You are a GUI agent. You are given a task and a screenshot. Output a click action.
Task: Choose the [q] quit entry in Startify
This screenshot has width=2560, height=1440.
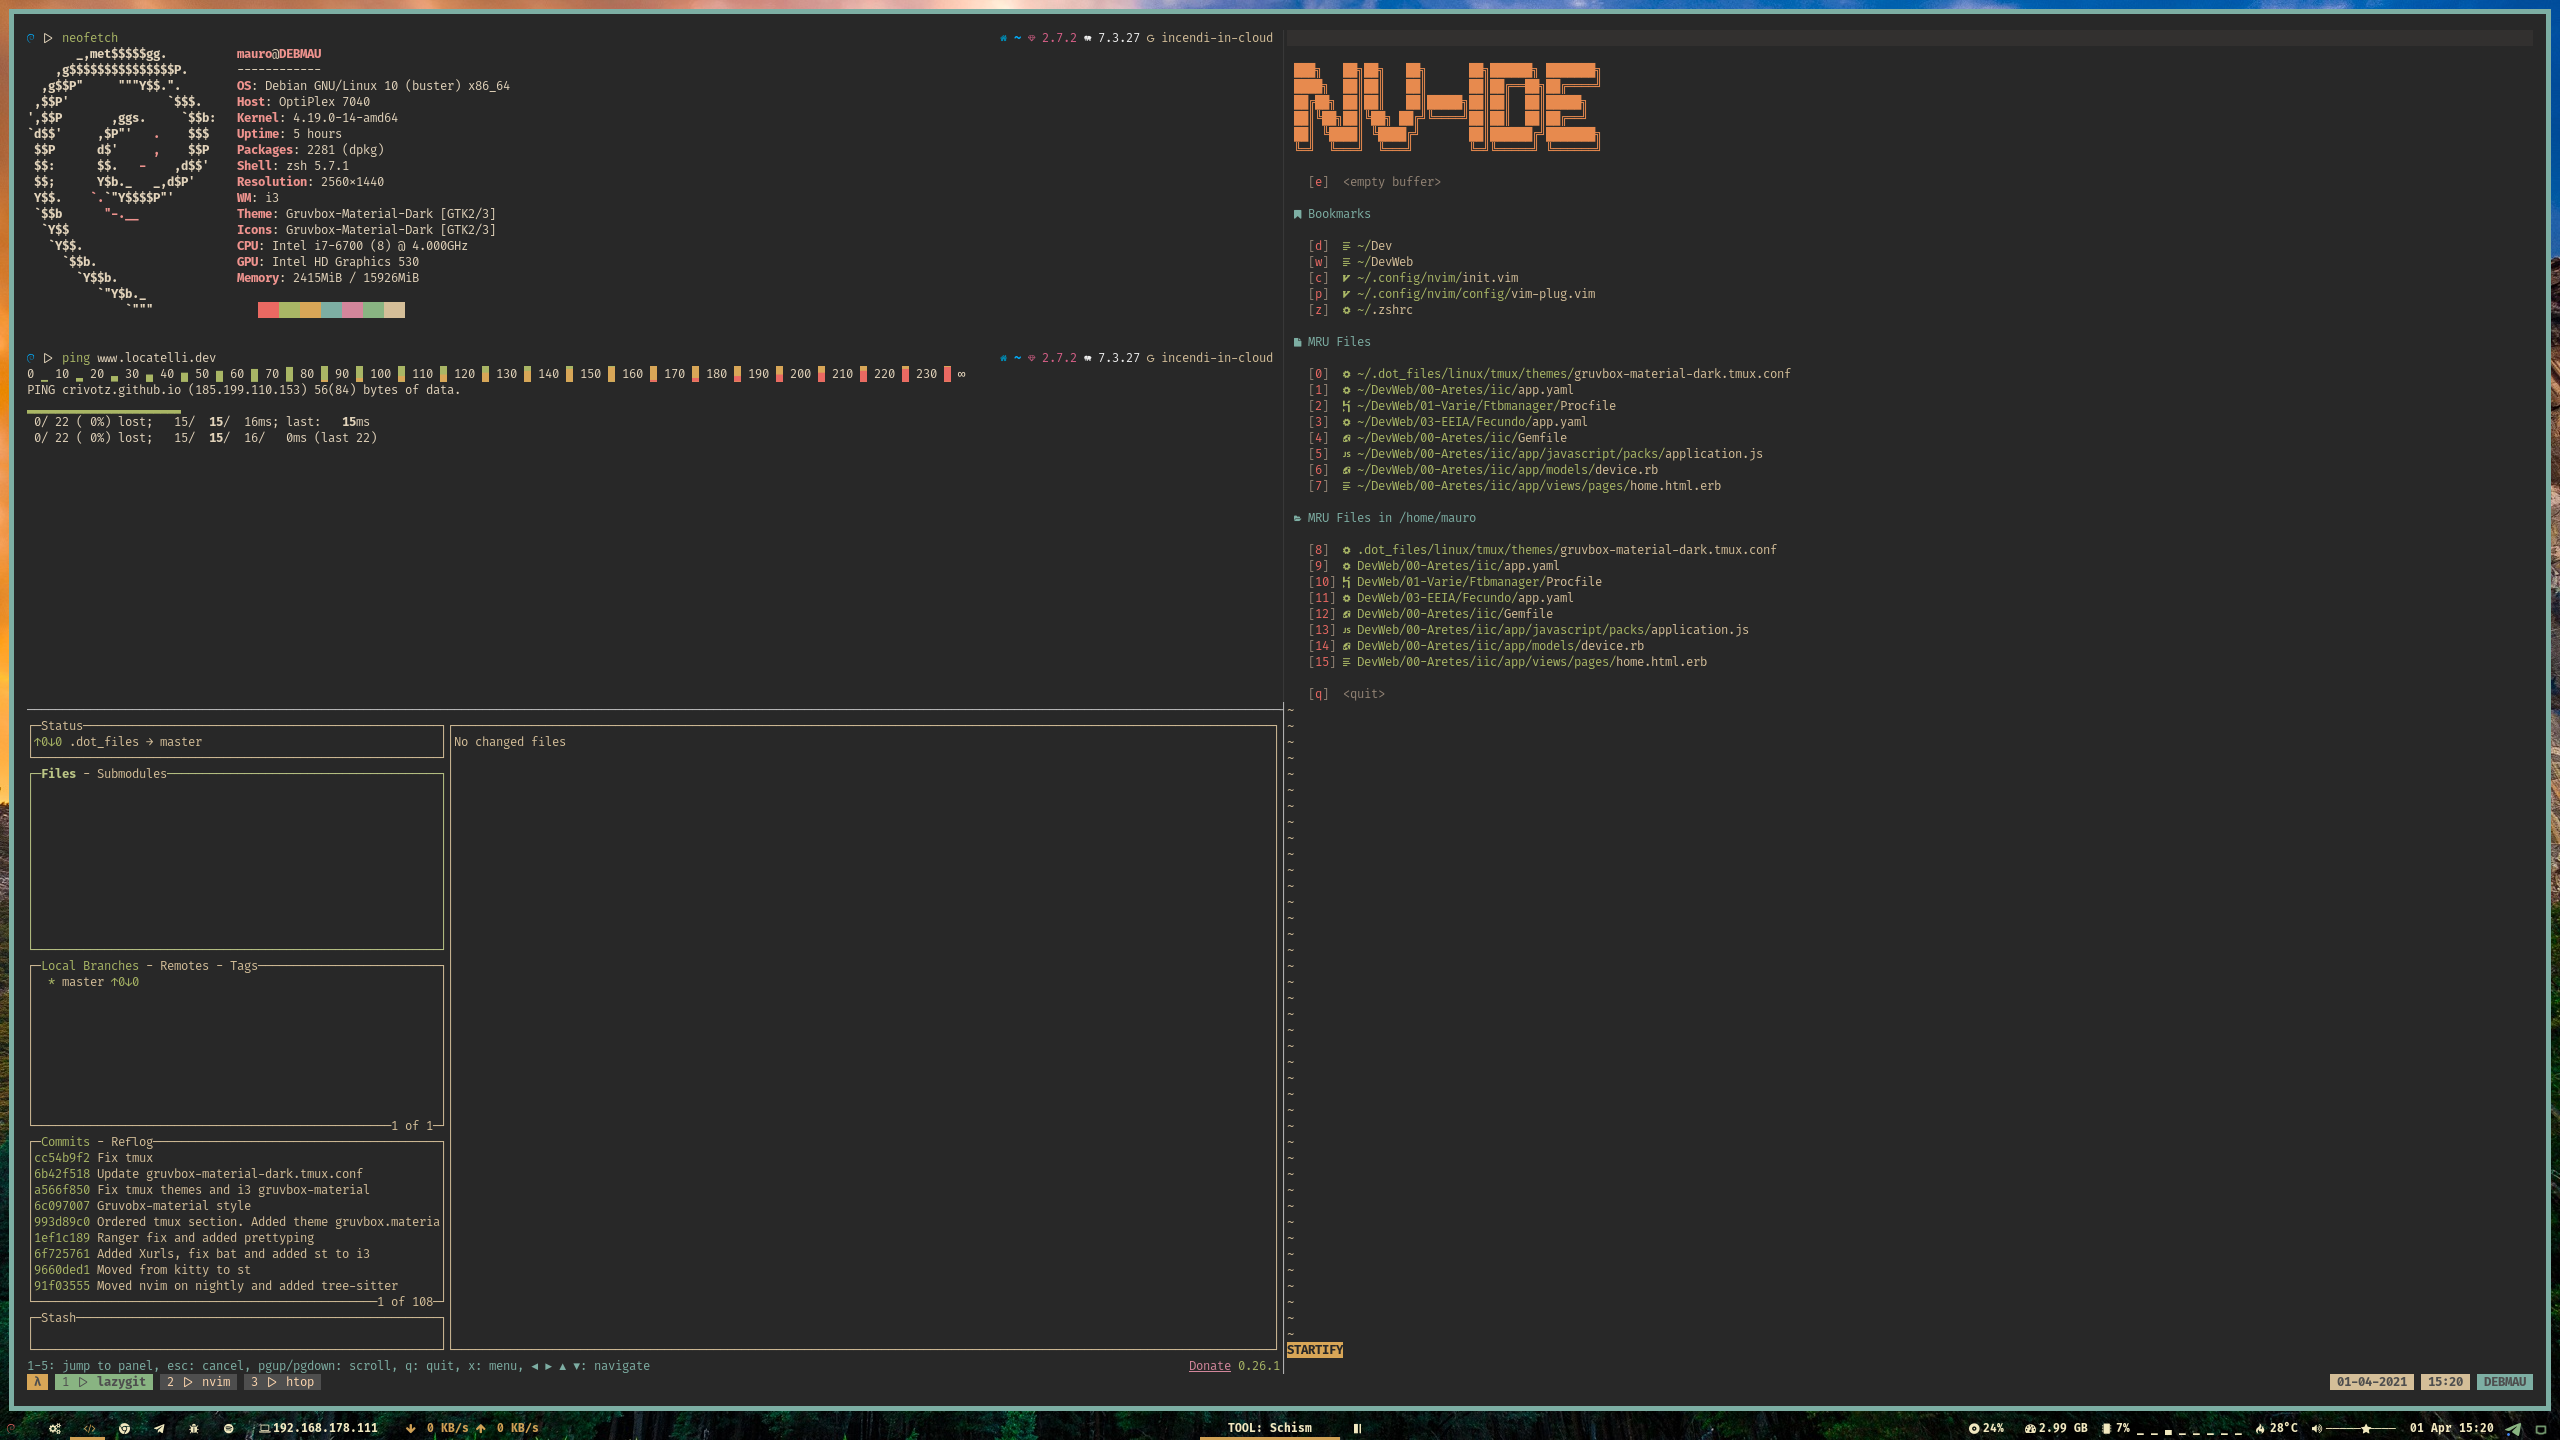[x=1346, y=694]
